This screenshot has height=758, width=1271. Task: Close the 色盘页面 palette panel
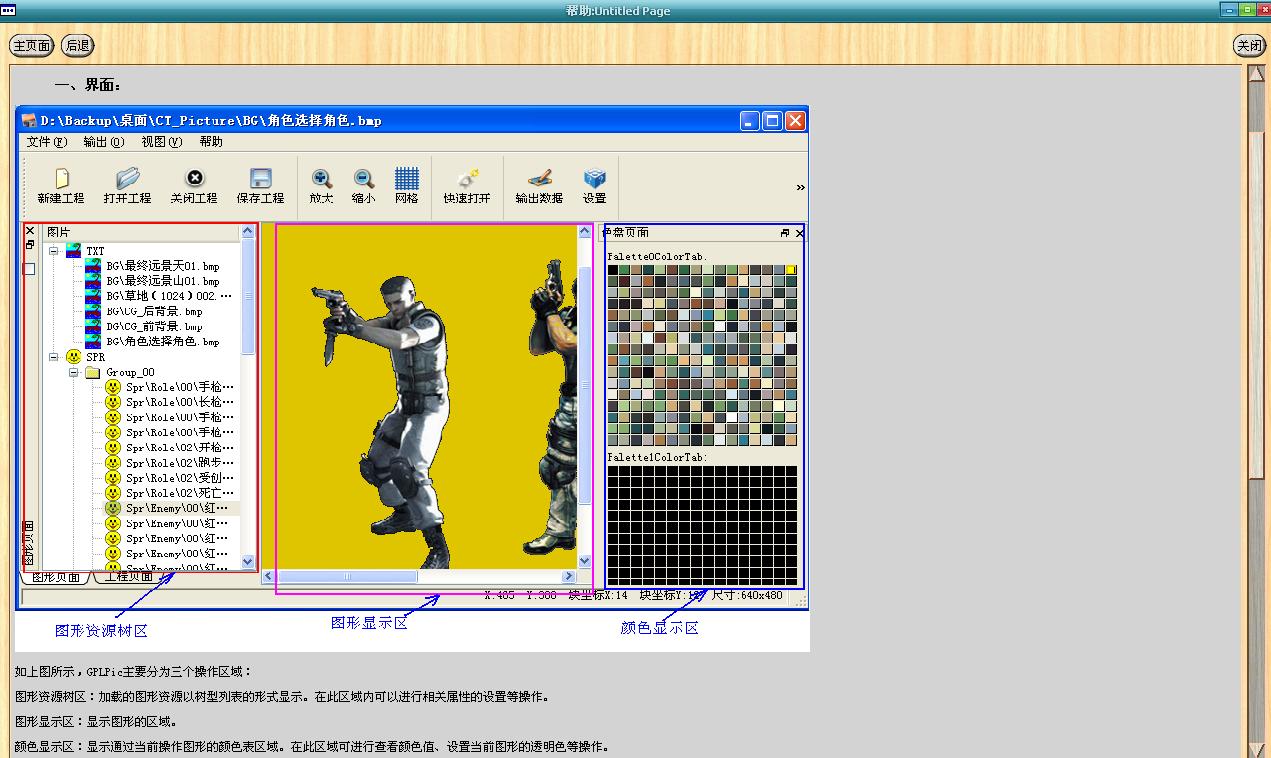(x=799, y=233)
